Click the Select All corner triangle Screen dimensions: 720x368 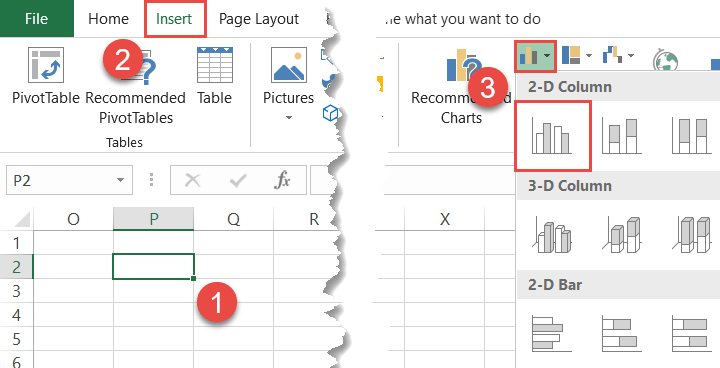(x=22, y=218)
